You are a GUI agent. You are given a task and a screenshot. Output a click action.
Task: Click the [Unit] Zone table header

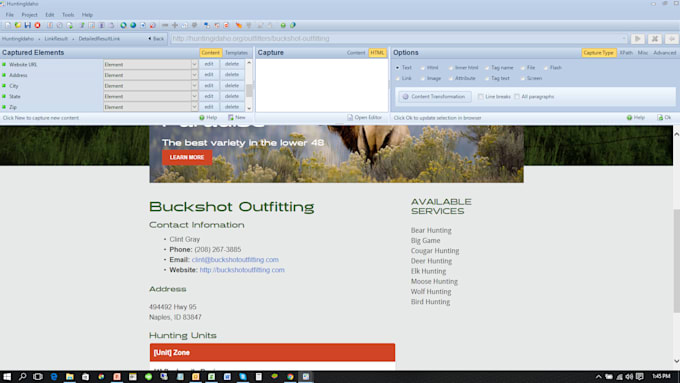coord(272,353)
